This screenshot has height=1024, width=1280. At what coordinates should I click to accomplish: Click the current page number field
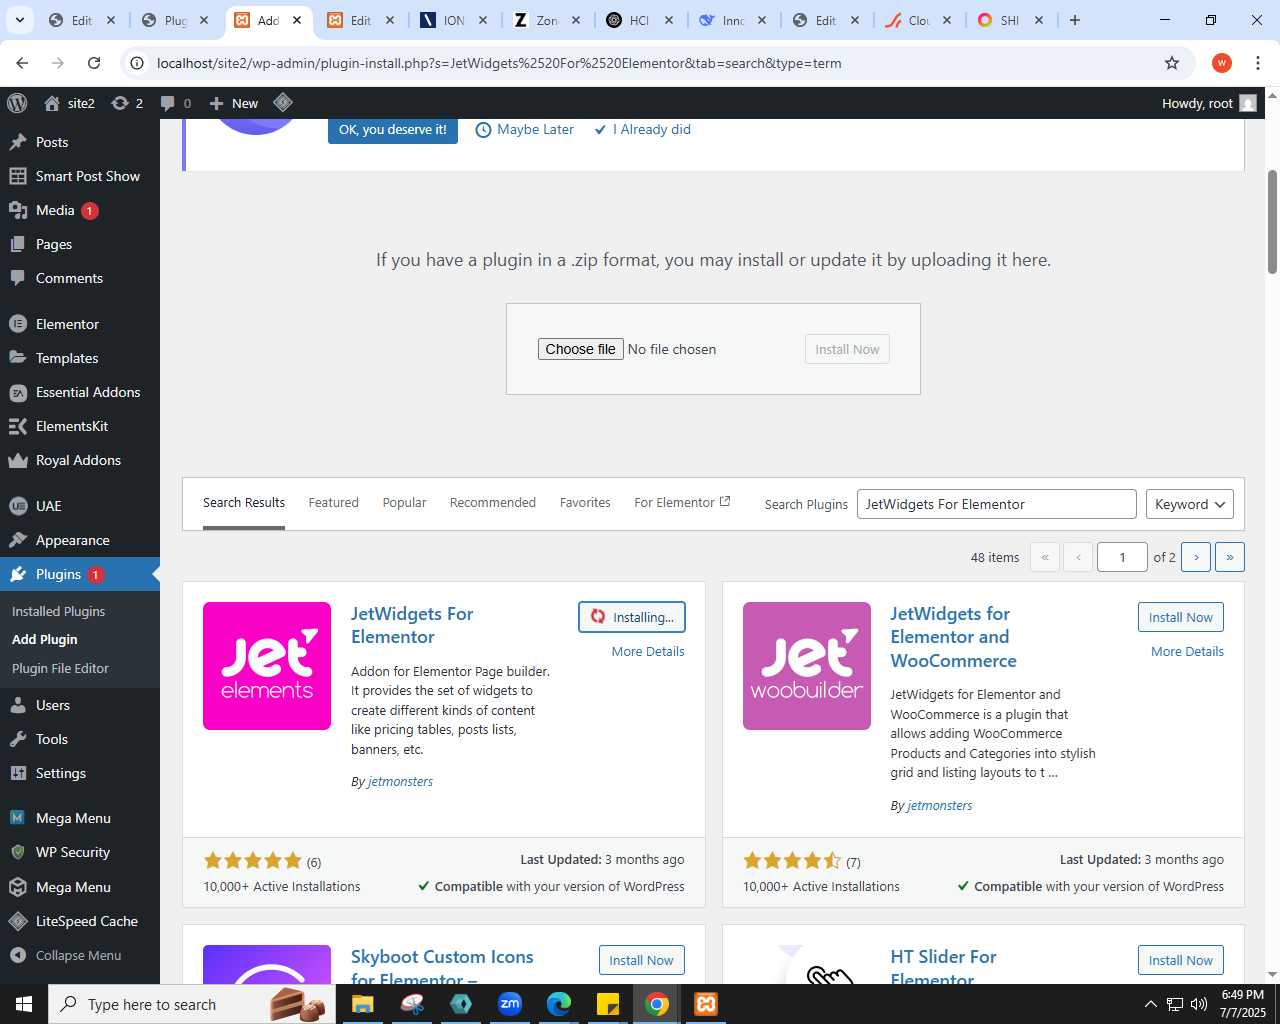point(1122,557)
